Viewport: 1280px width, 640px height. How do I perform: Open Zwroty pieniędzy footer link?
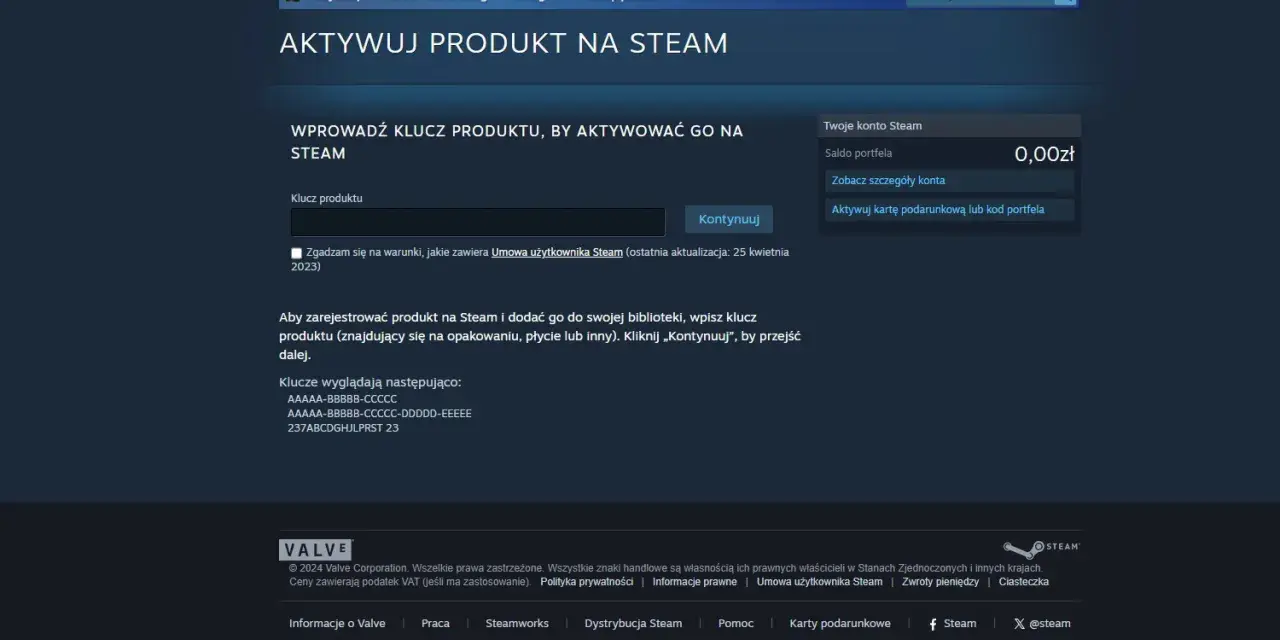coord(941,582)
